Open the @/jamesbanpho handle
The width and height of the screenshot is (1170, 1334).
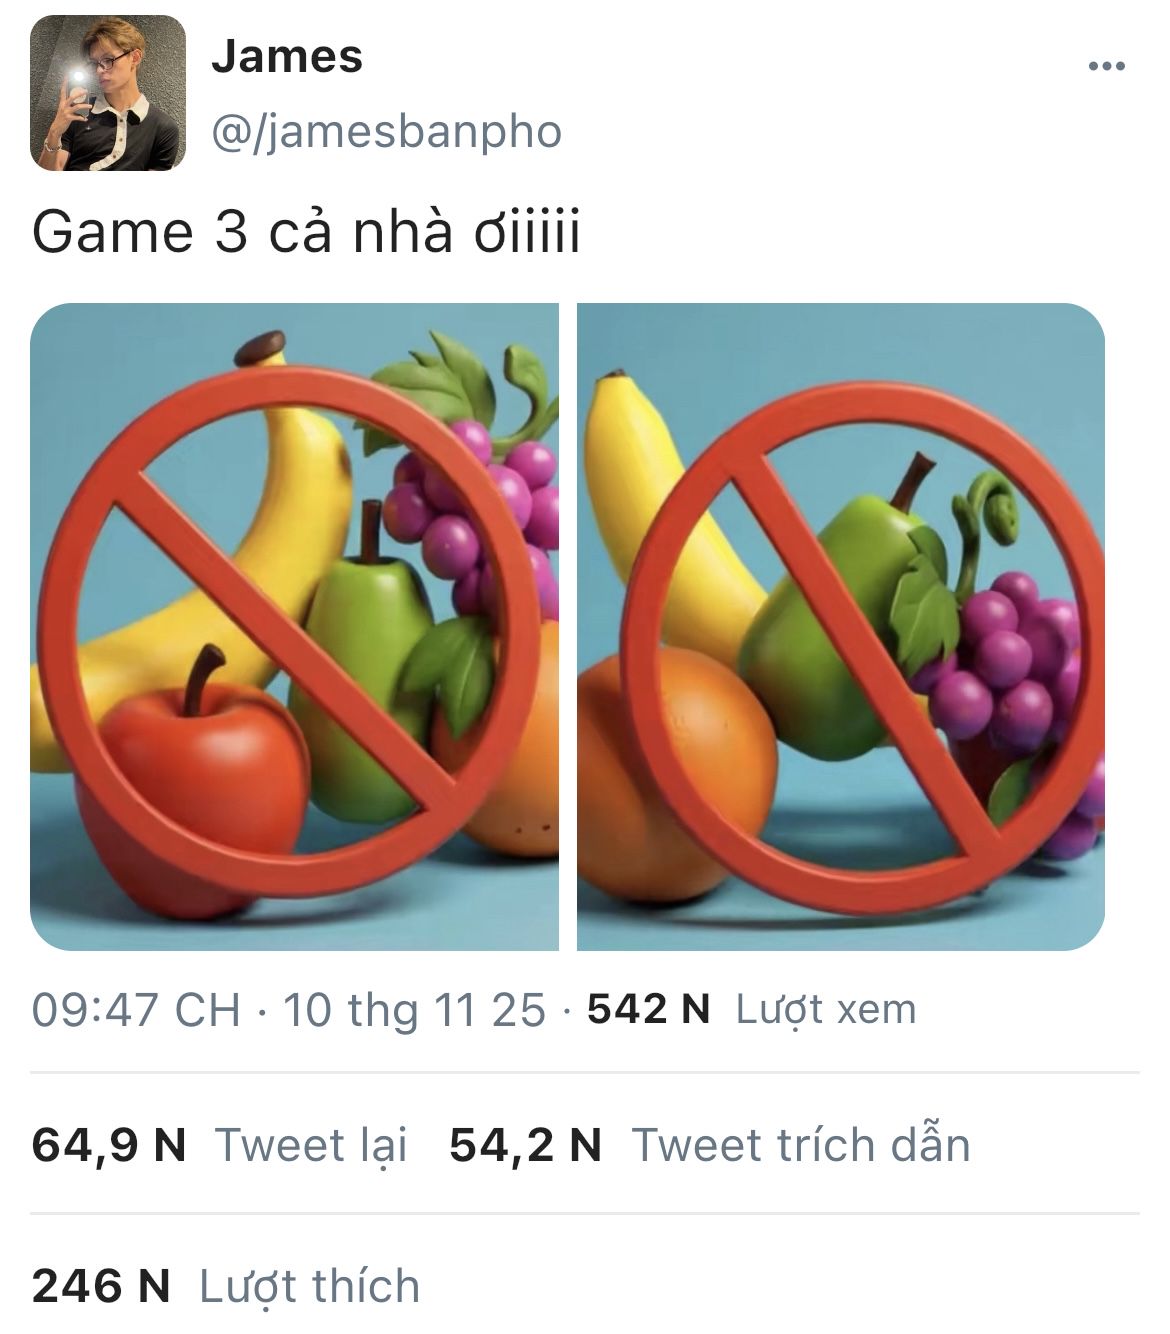click(387, 132)
